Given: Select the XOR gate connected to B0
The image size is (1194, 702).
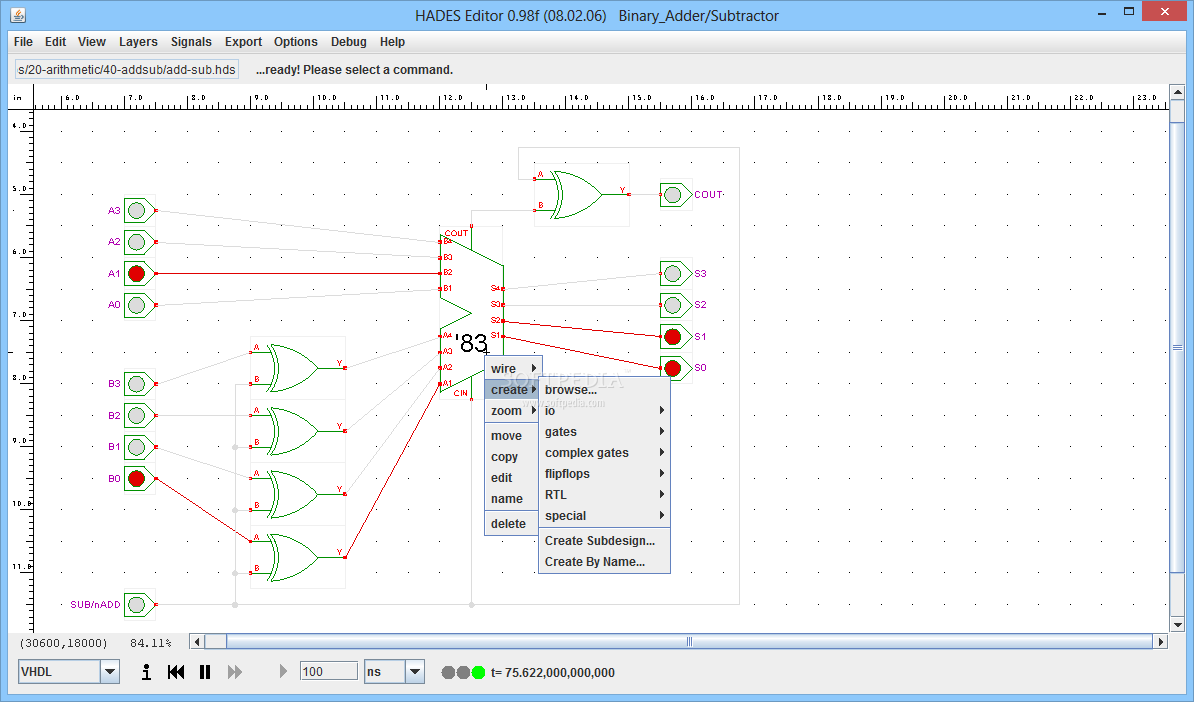Looking at the screenshot, I should coord(297,557).
